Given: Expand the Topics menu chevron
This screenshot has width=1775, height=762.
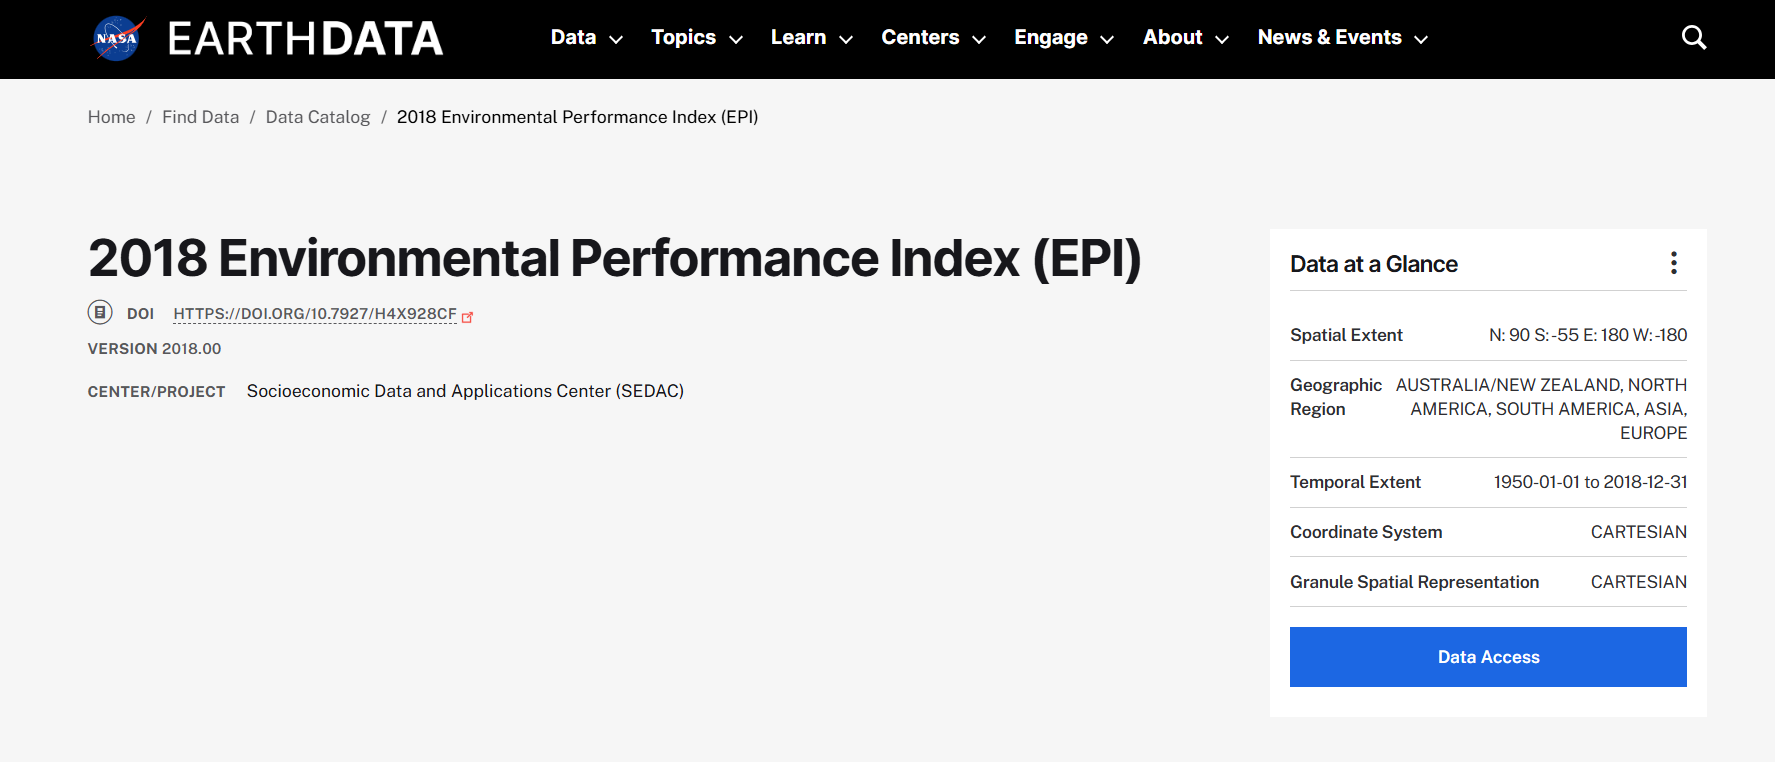Looking at the screenshot, I should pyautogui.click(x=736, y=40).
